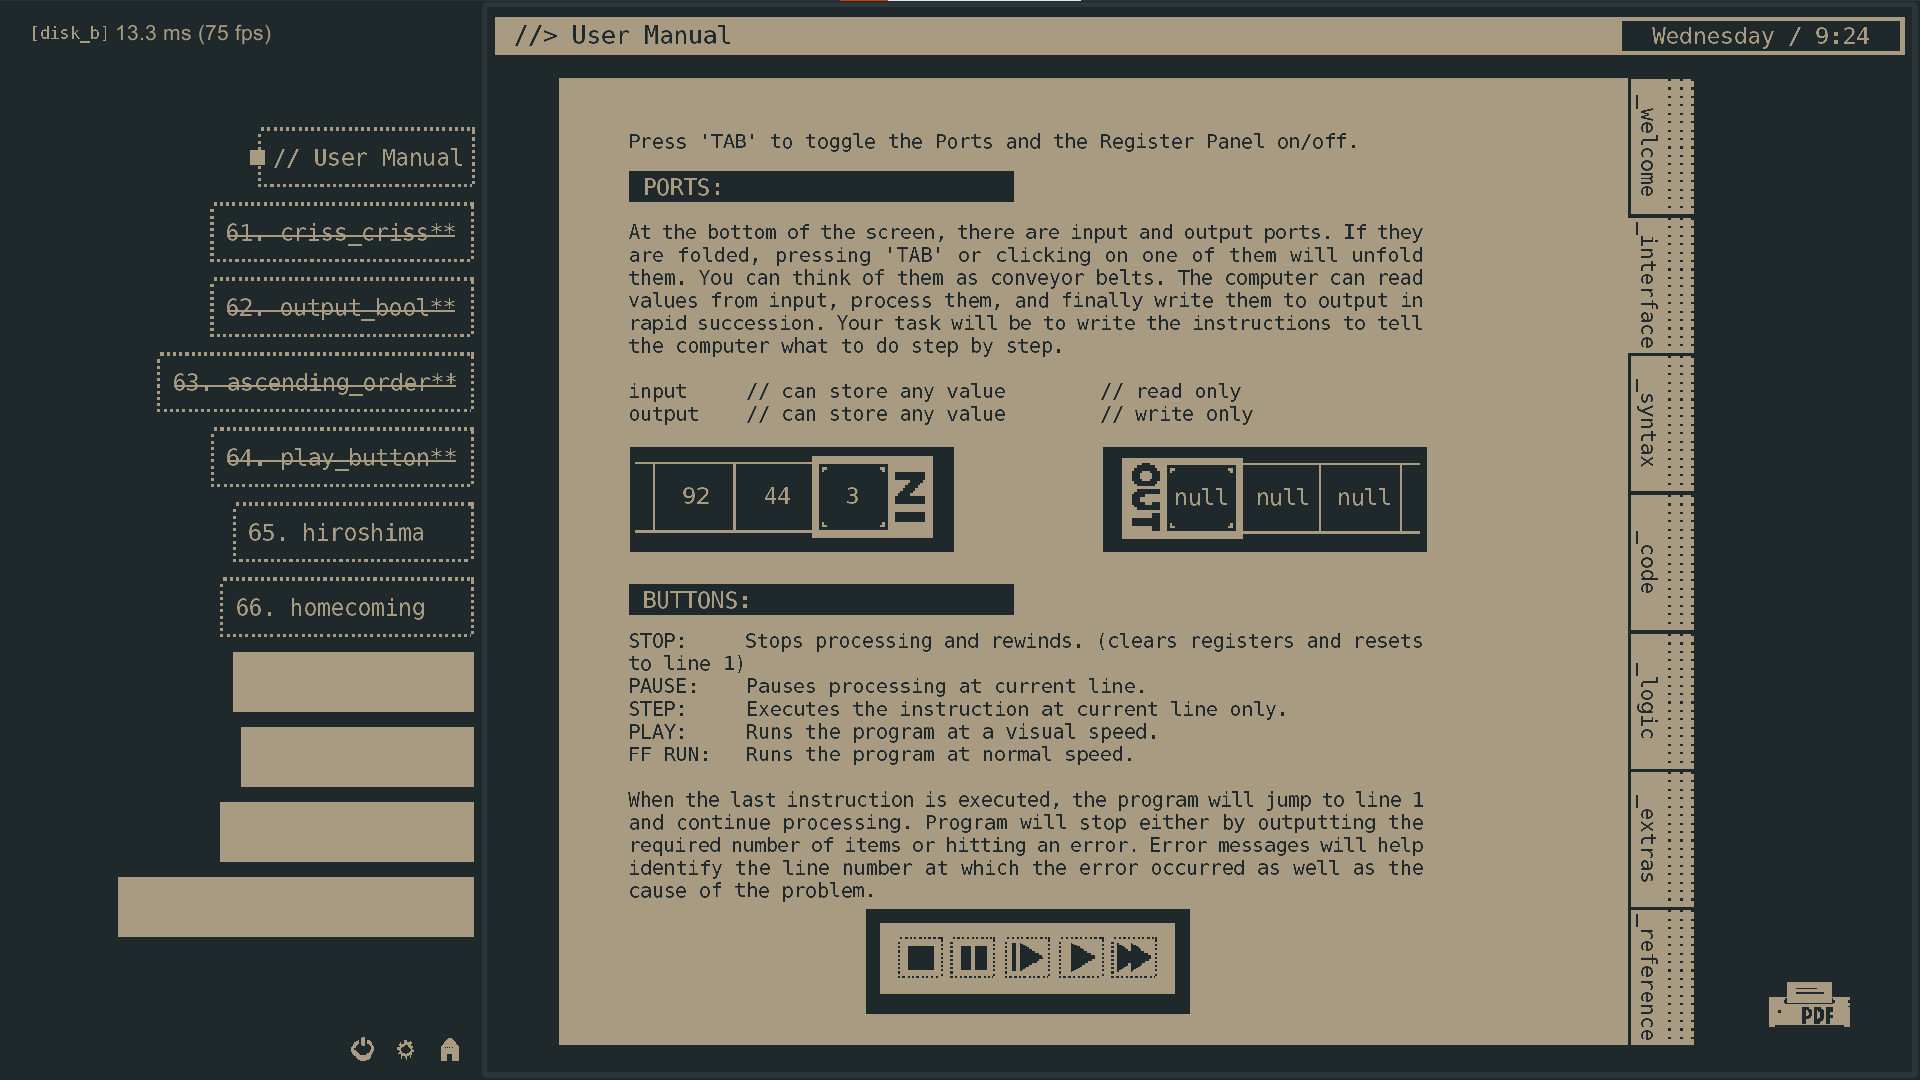The height and width of the screenshot is (1080, 1920).
Task: Click the first null output cell
Action: coord(1200,497)
